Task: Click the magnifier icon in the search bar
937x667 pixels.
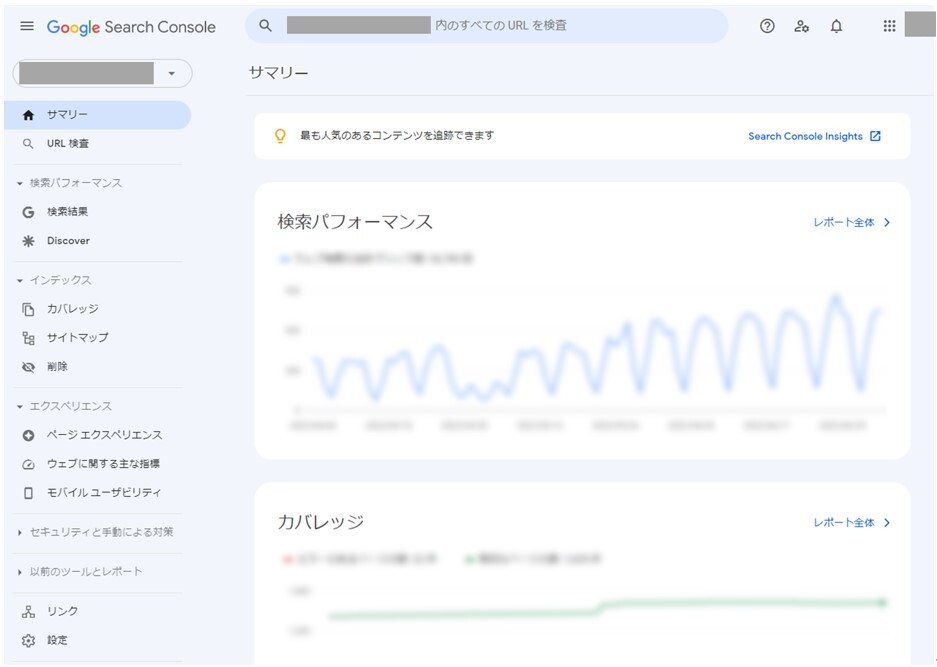Action: point(266,26)
